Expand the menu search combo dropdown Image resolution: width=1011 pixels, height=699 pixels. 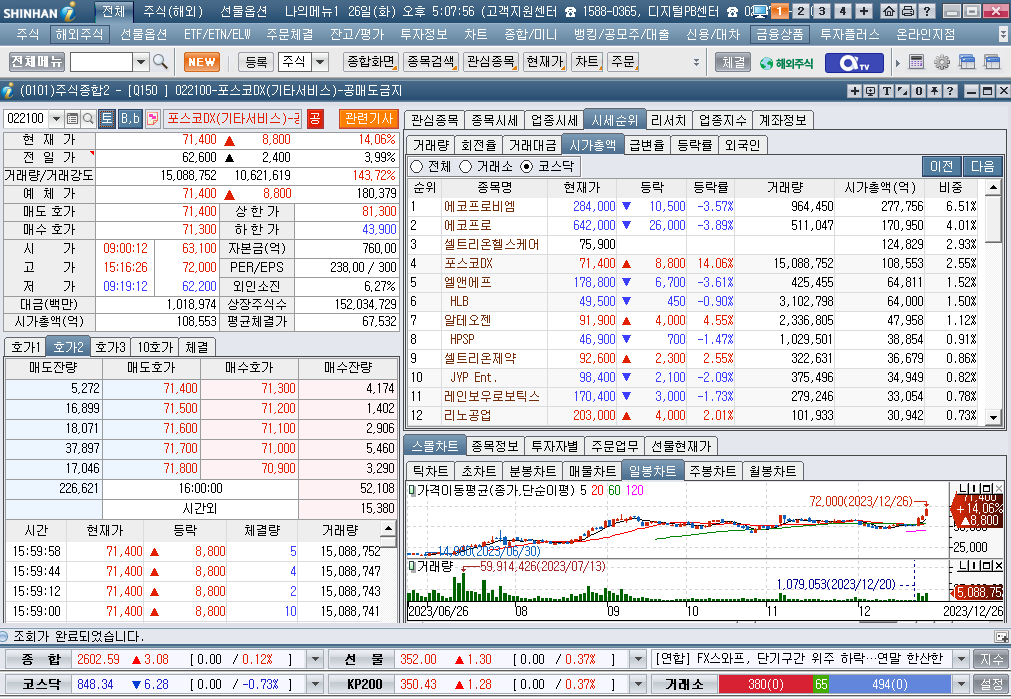pyautogui.click(x=141, y=62)
